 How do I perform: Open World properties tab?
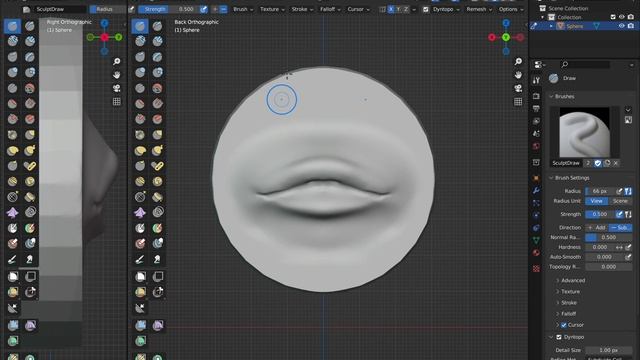tap(536, 146)
